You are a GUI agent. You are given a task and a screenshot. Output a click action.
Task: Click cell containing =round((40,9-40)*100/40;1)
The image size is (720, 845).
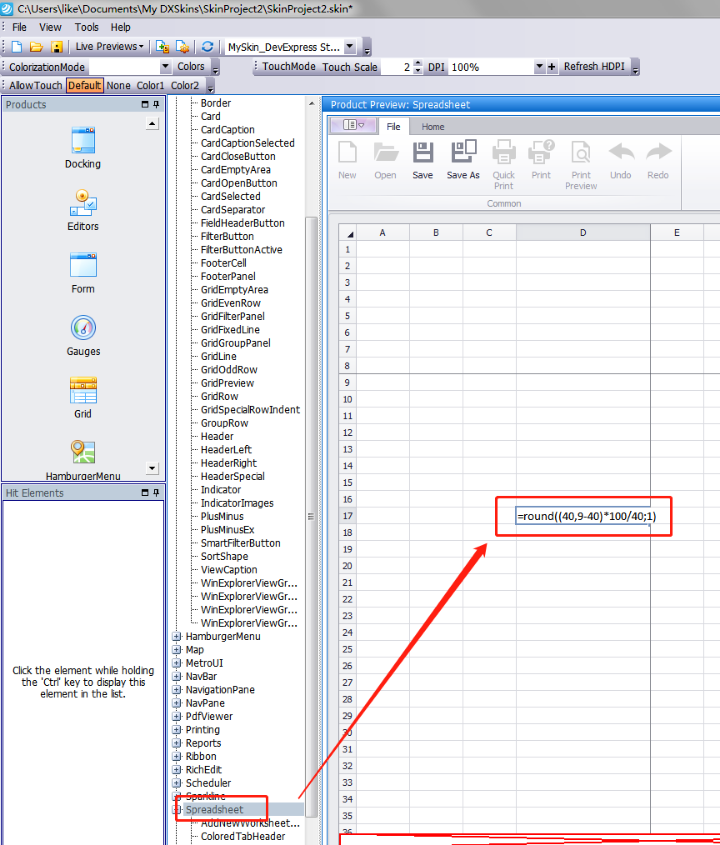point(583,516)
